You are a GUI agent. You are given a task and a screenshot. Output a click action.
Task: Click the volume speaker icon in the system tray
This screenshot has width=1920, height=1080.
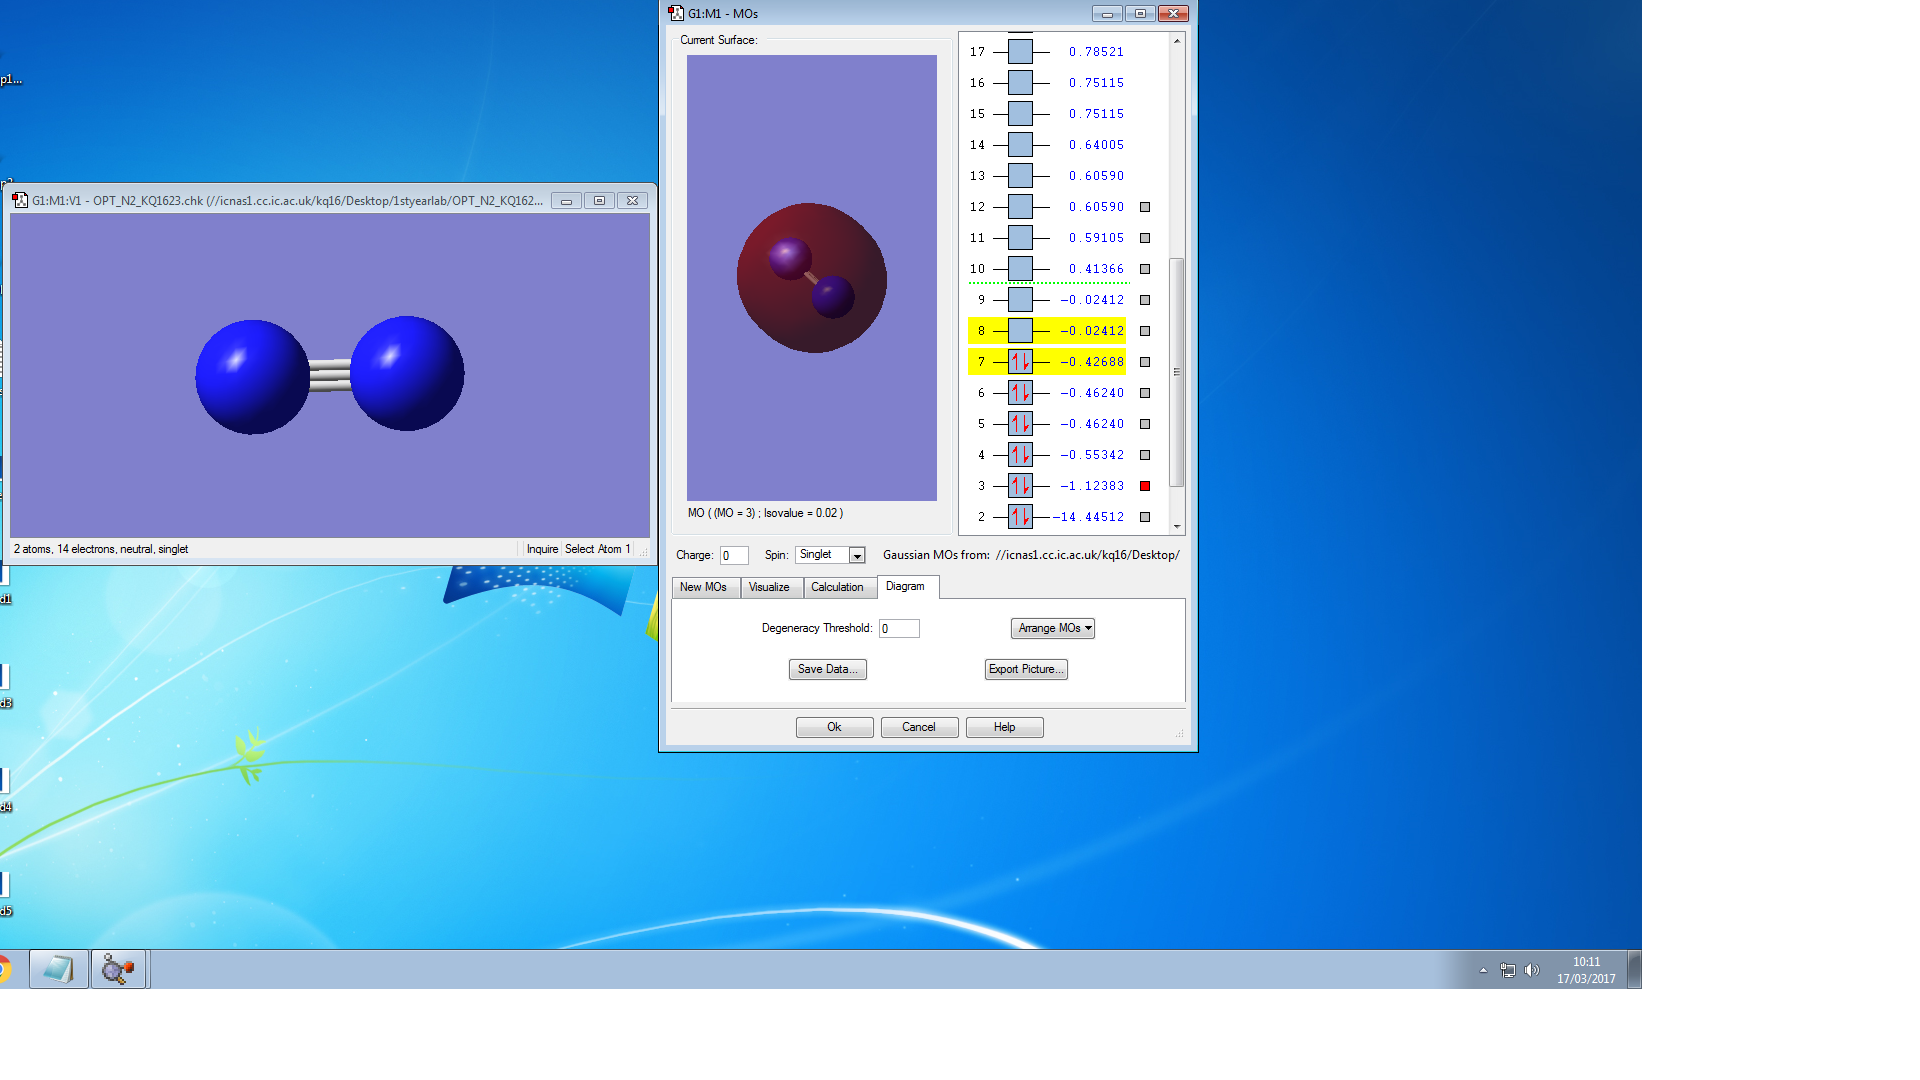(x=1532, y=970)
